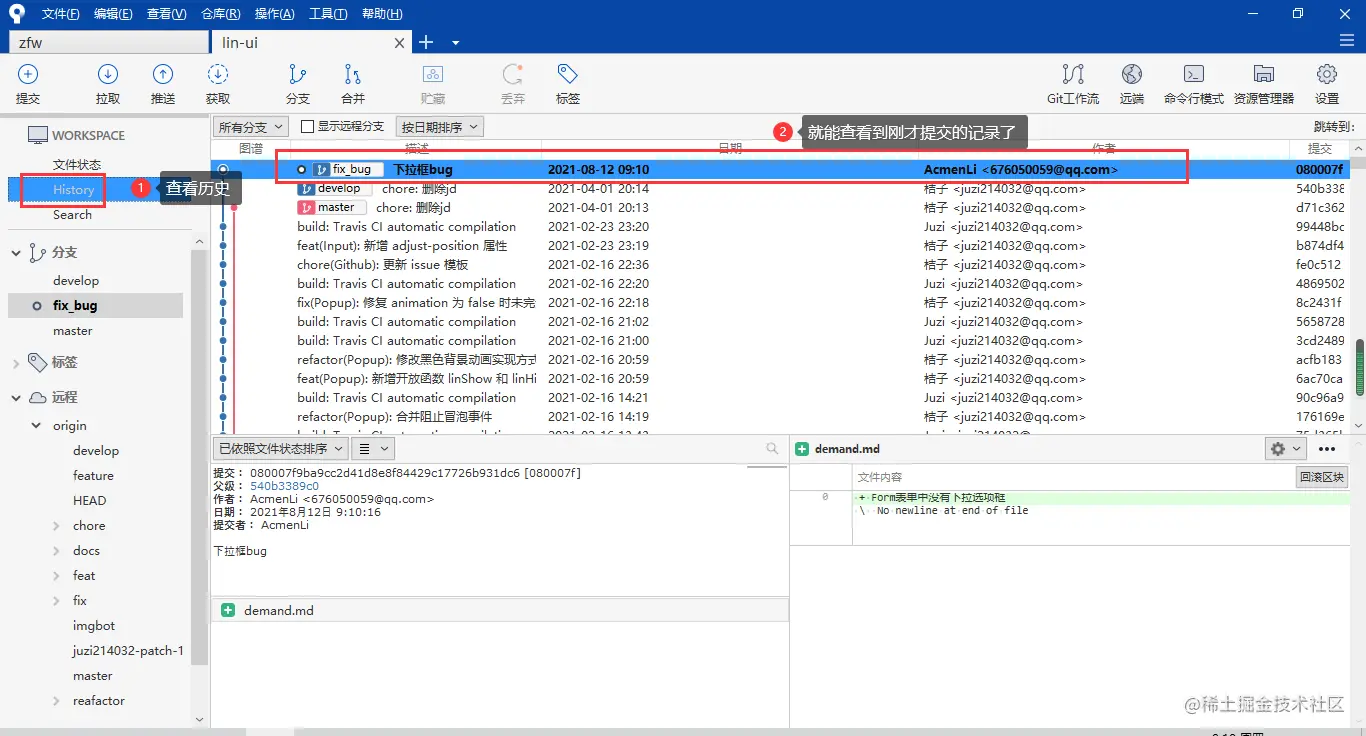Select demand.md in the file list
The width and height of the screenshot is (1366, 736).
pos(500,610)
